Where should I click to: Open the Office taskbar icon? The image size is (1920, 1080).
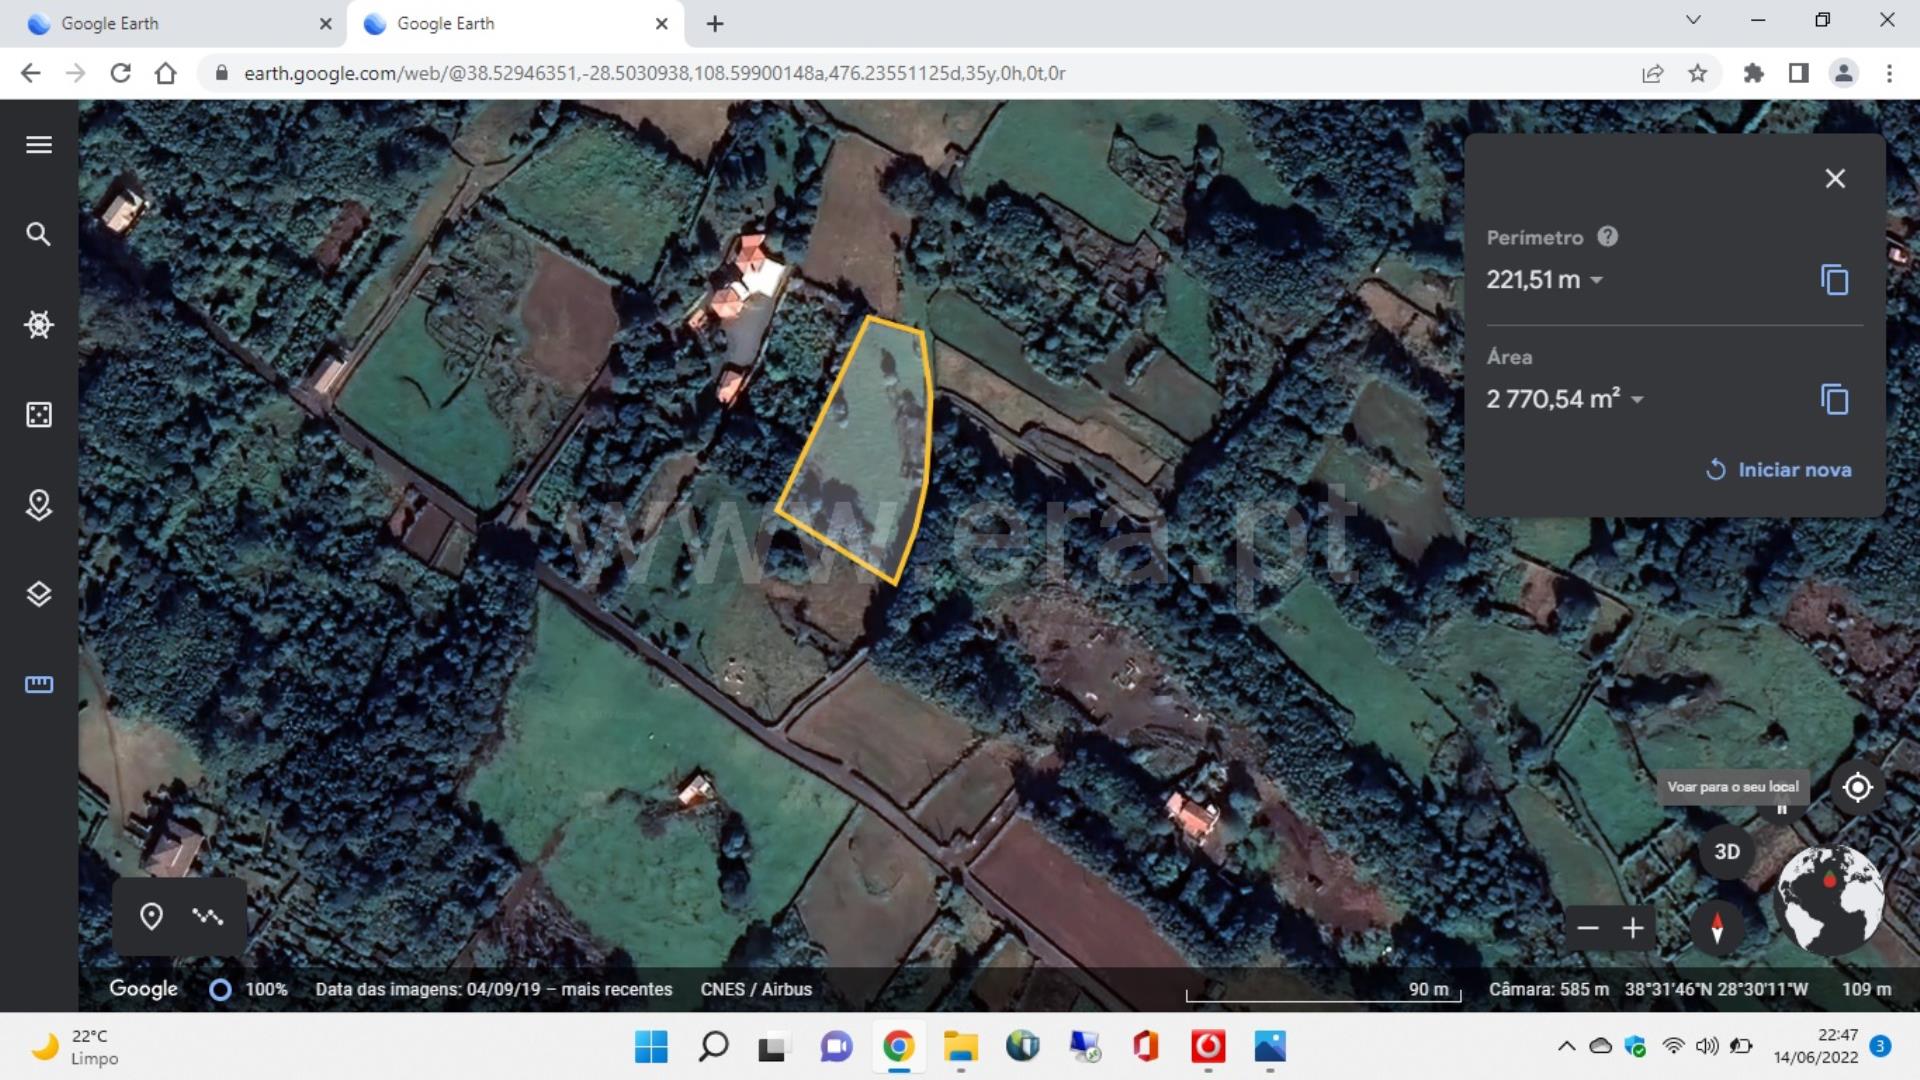pyautogui.click(x=1146, y=1047)
